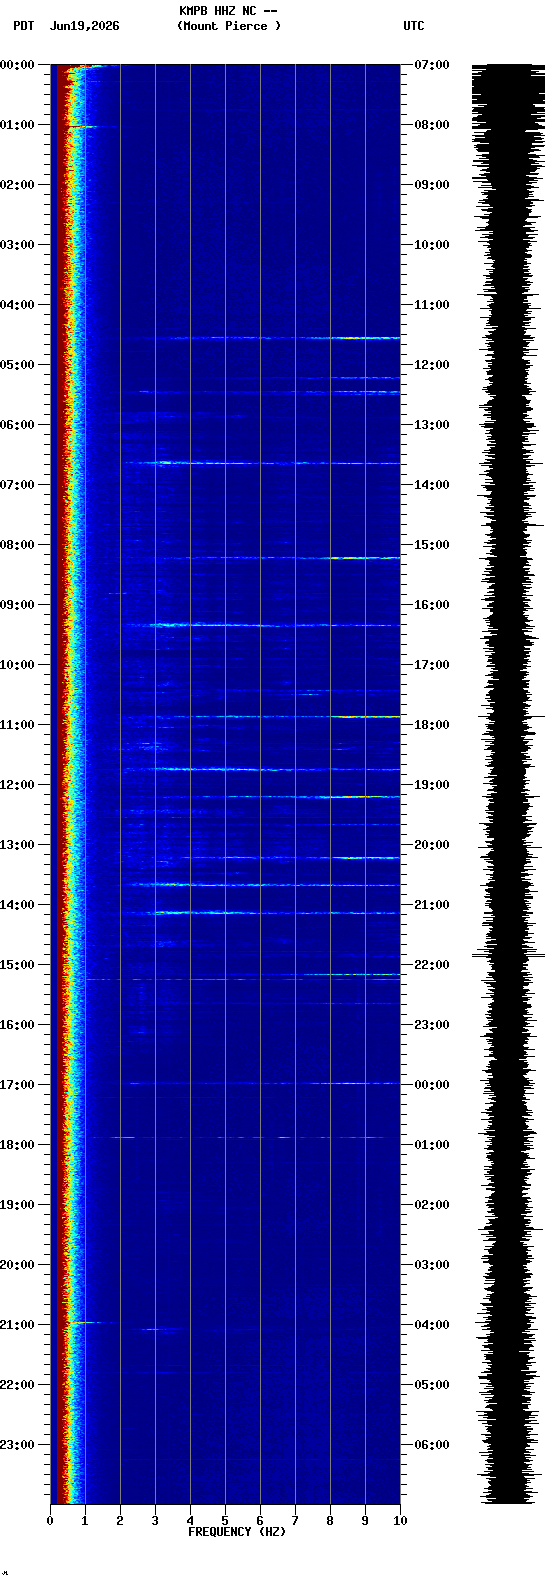Click the 5 Hz frequency tick label

[x=225, y=1521]
